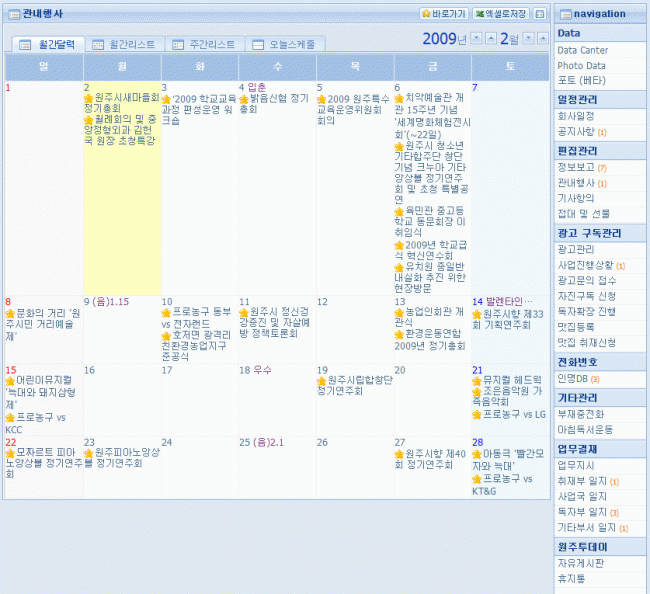Increase the year with the up arrow after 2009년

pyautogui.click(x=491, y=39)
